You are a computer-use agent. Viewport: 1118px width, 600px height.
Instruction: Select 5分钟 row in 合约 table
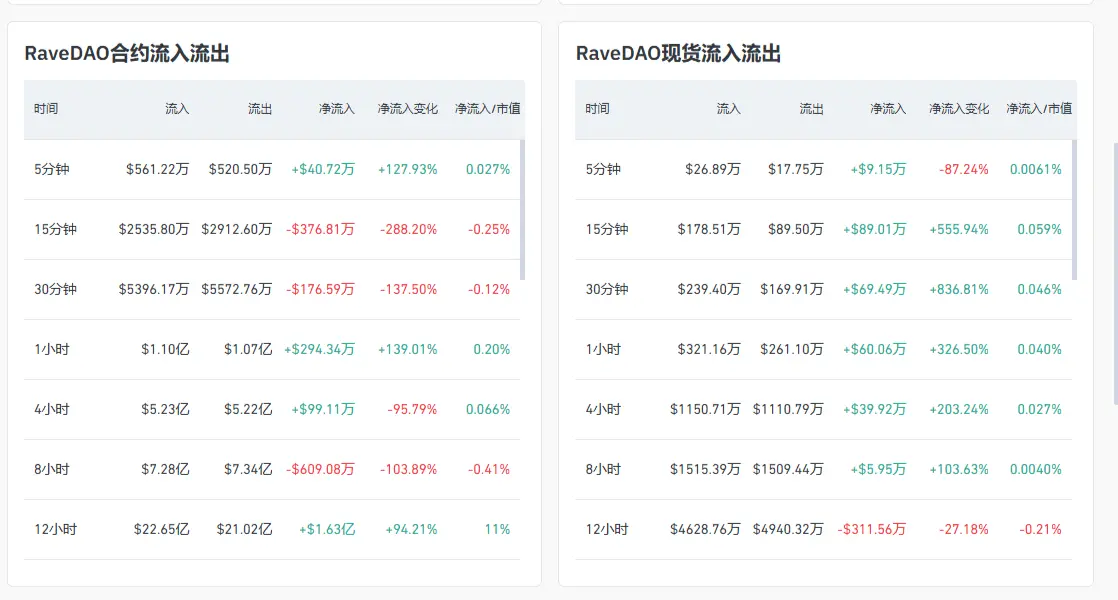(272, 170)
